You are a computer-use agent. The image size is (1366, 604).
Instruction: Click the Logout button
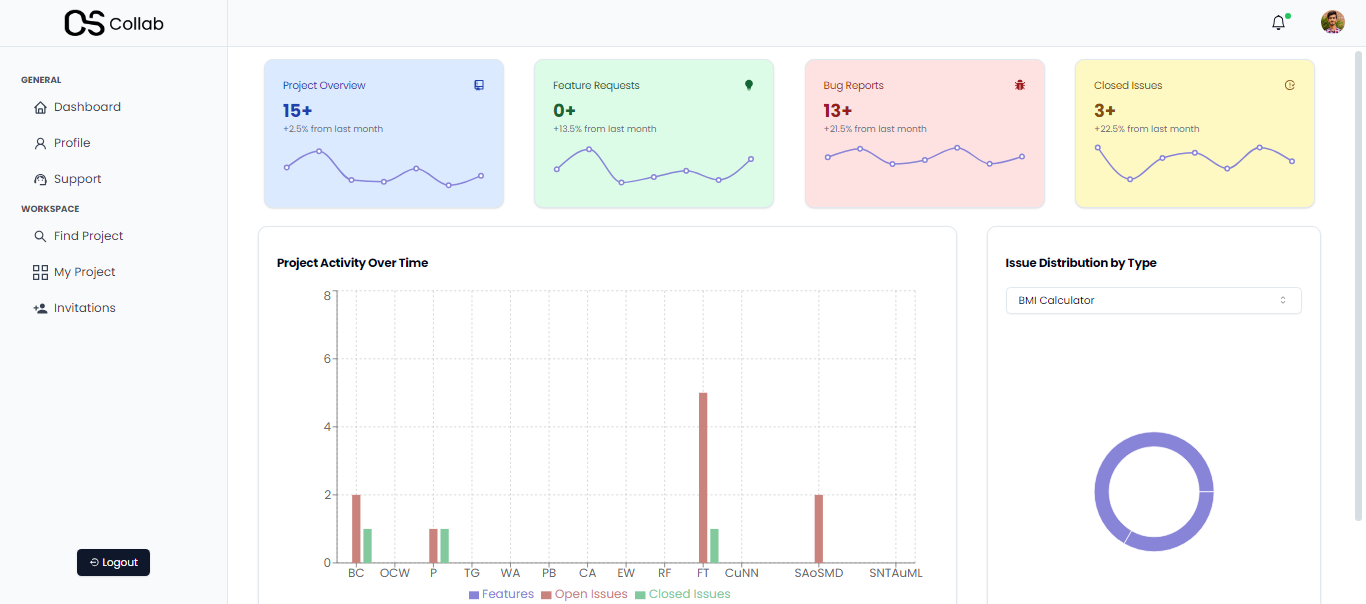point(113,562)
